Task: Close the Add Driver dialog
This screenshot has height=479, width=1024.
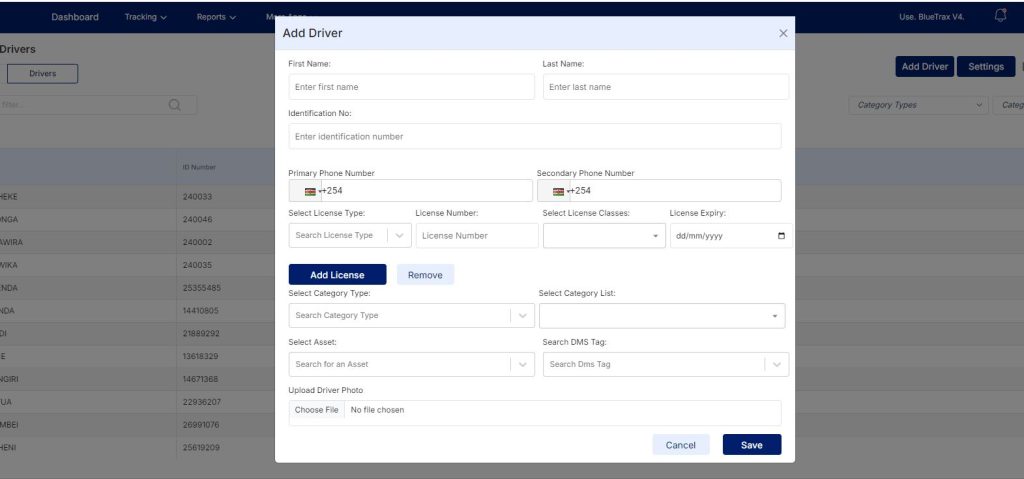Action: (x=783, y=33)
